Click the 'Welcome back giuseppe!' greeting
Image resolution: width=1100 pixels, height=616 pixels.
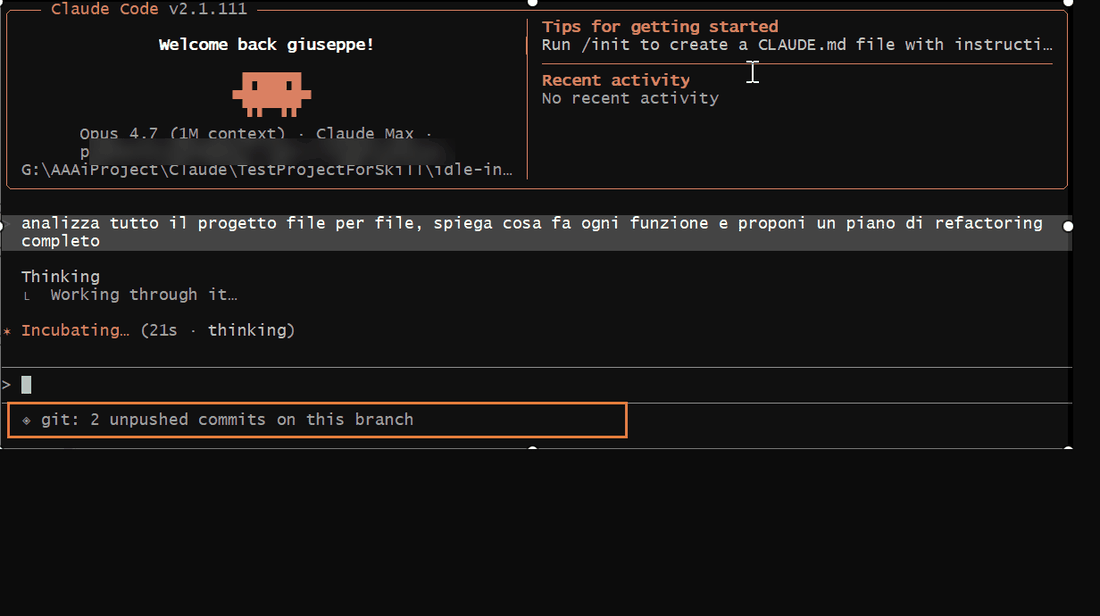click(266, 45)
